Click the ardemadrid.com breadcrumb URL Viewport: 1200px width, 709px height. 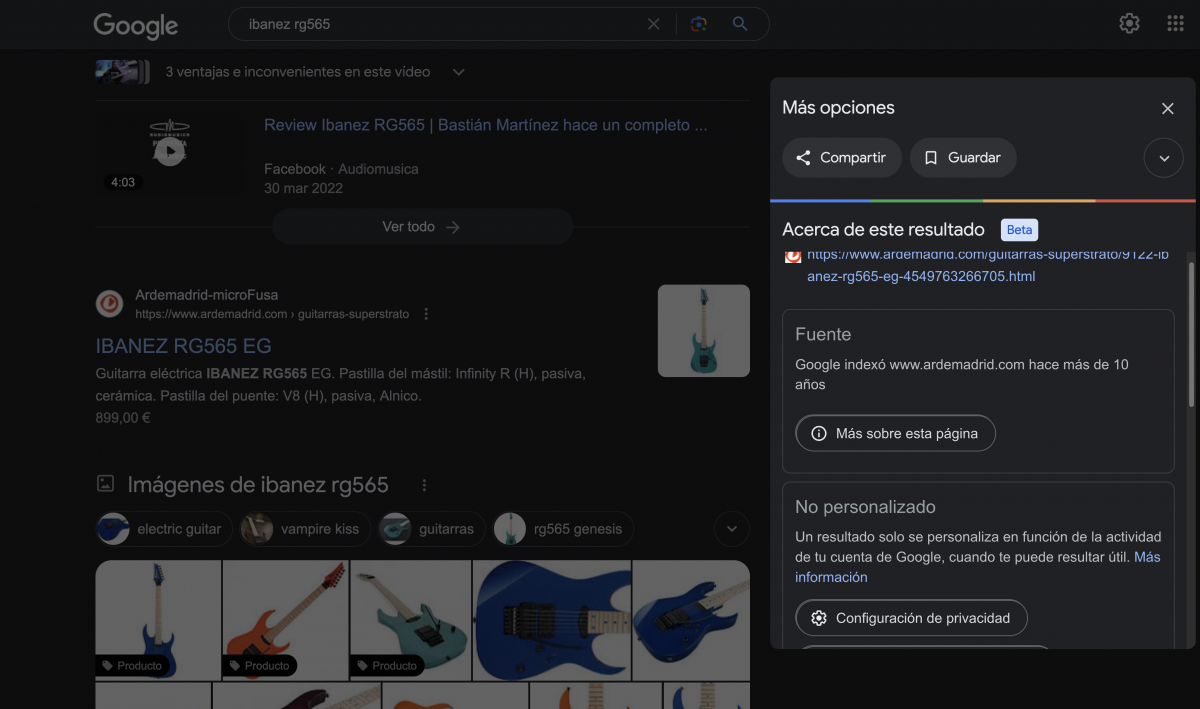coord(272,314)
